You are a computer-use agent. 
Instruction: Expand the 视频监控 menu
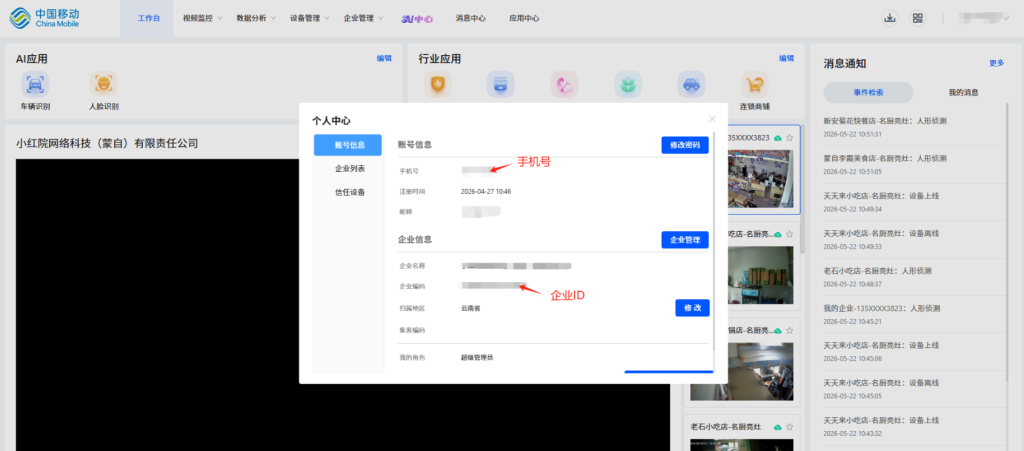[202, 18]
